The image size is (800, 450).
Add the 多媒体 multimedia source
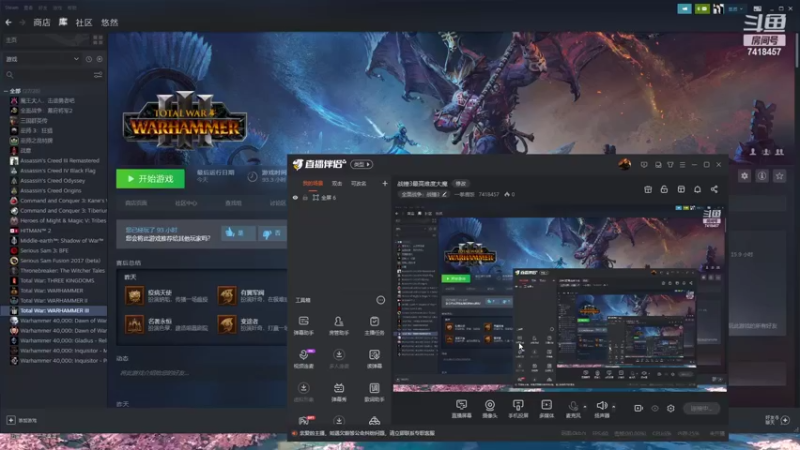(x=546, y=409)
